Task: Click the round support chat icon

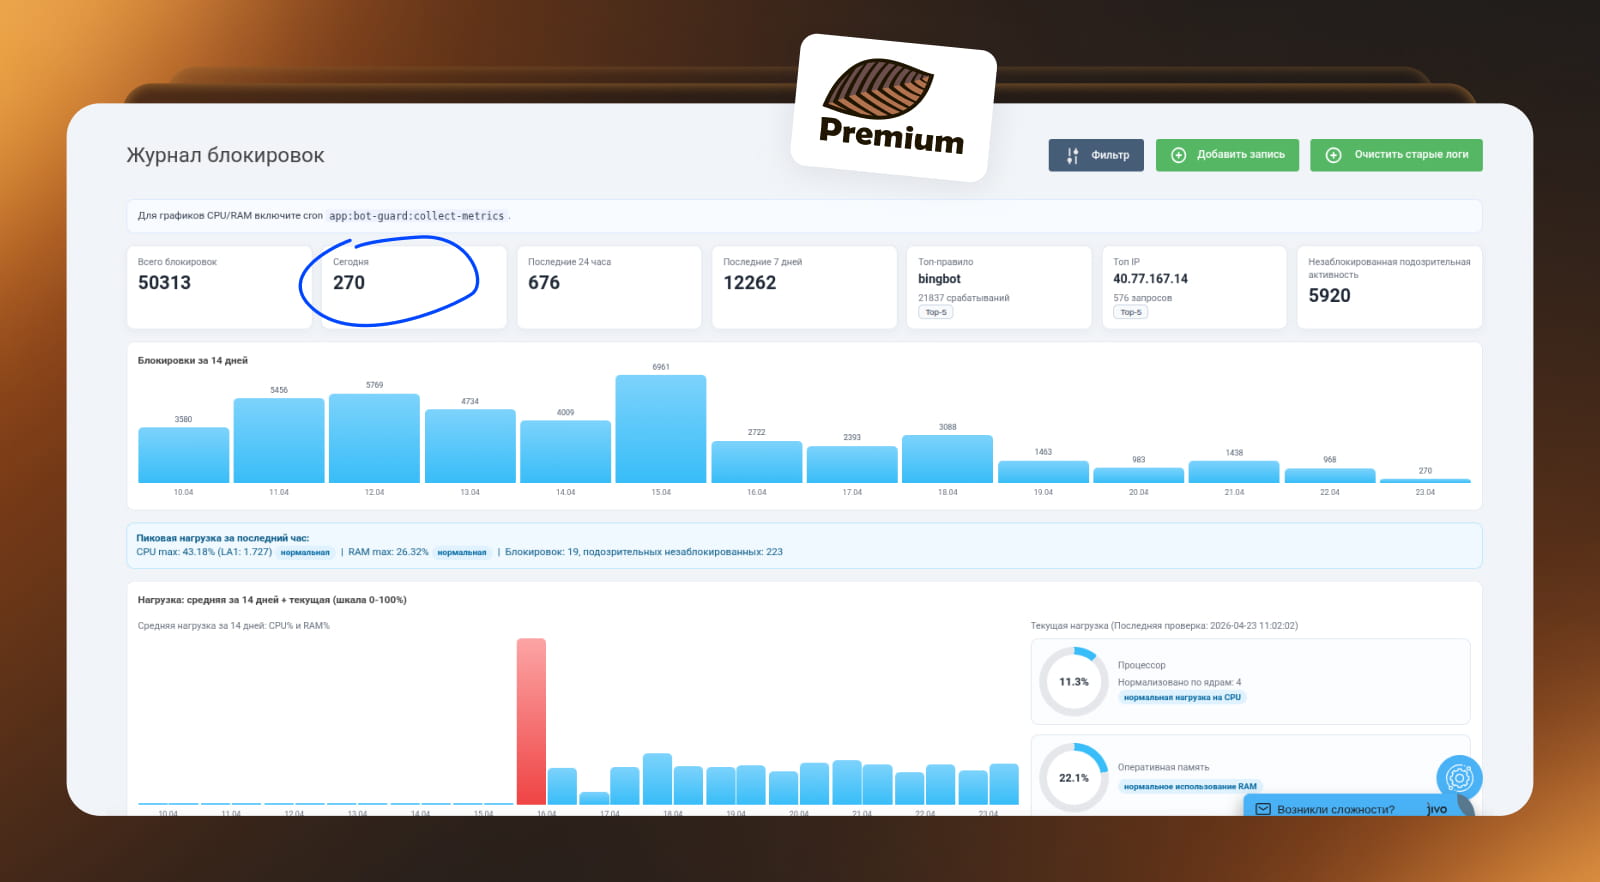Action: click(1459, 777)
